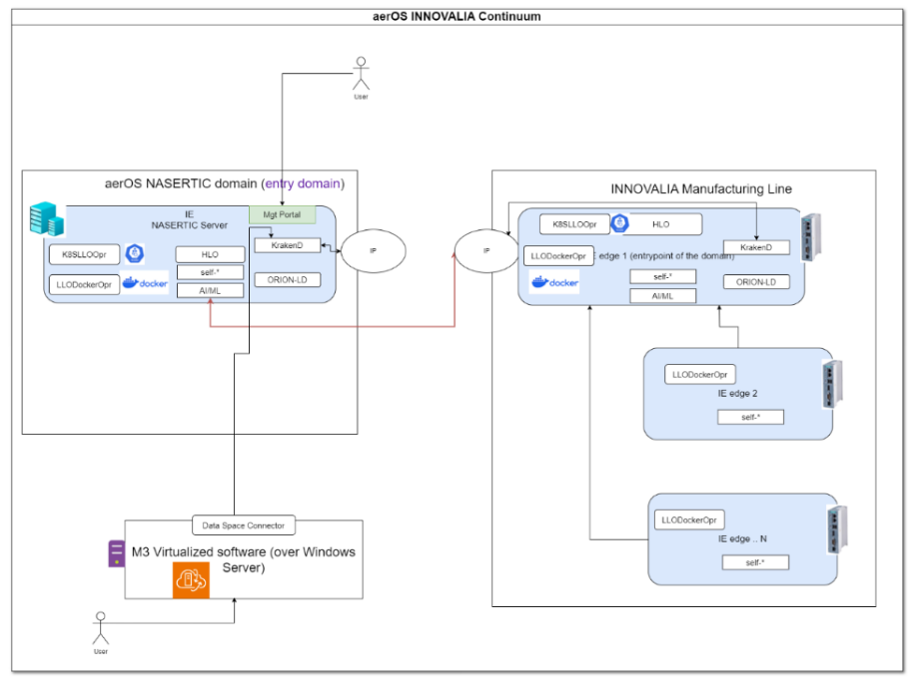Click the Data Space Connector box

pos(243,525)
